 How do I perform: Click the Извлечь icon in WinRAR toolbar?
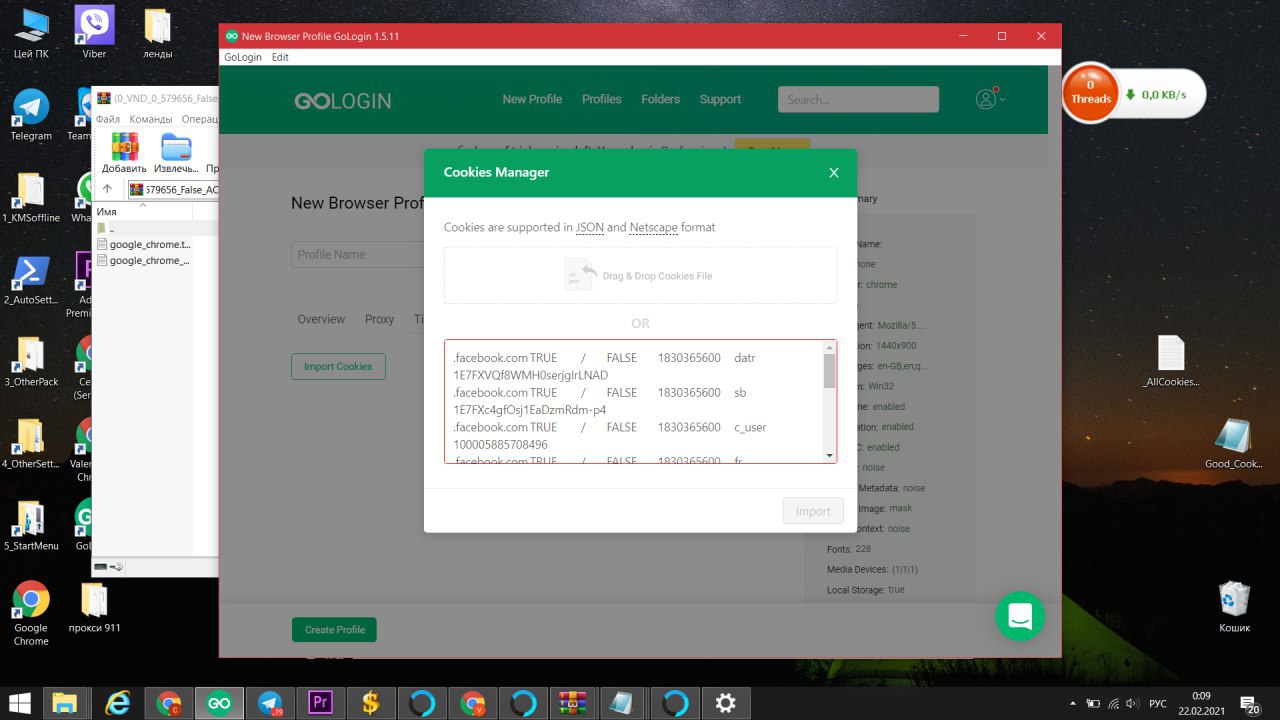click(176, 153)
